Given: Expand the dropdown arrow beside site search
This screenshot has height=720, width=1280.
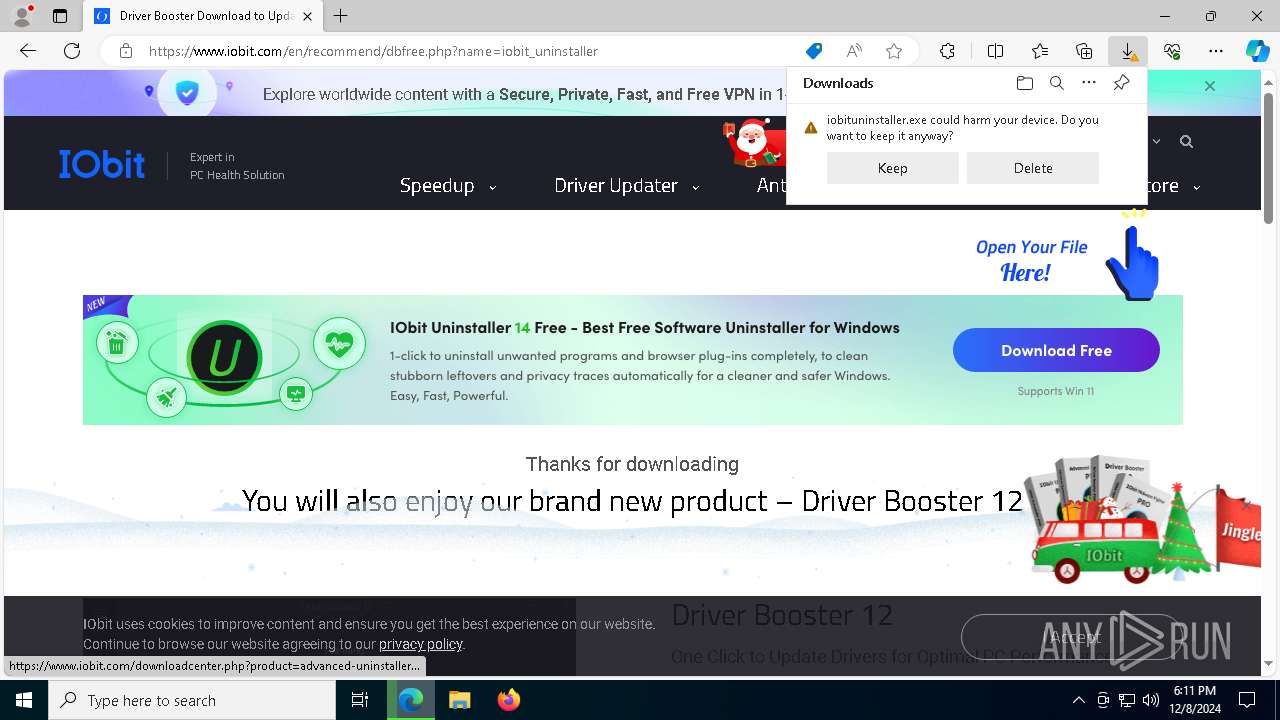Looking at the screenshot, I should [1157, 142].
